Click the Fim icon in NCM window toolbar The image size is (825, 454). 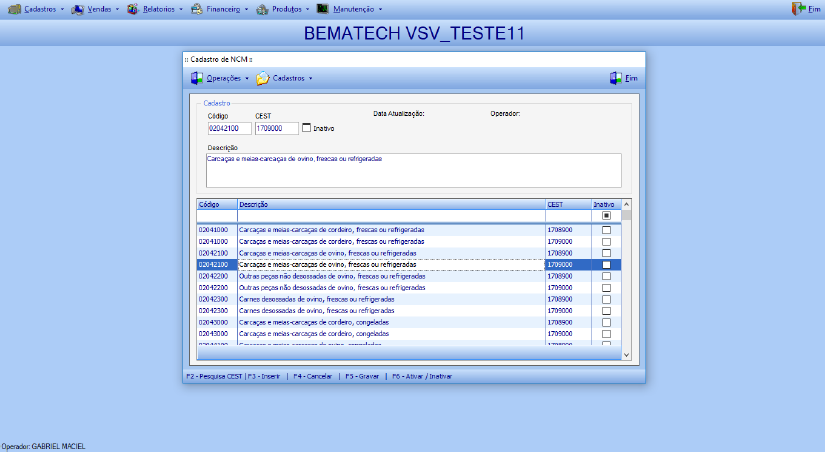pyautogui.click(x=616, y=78)
